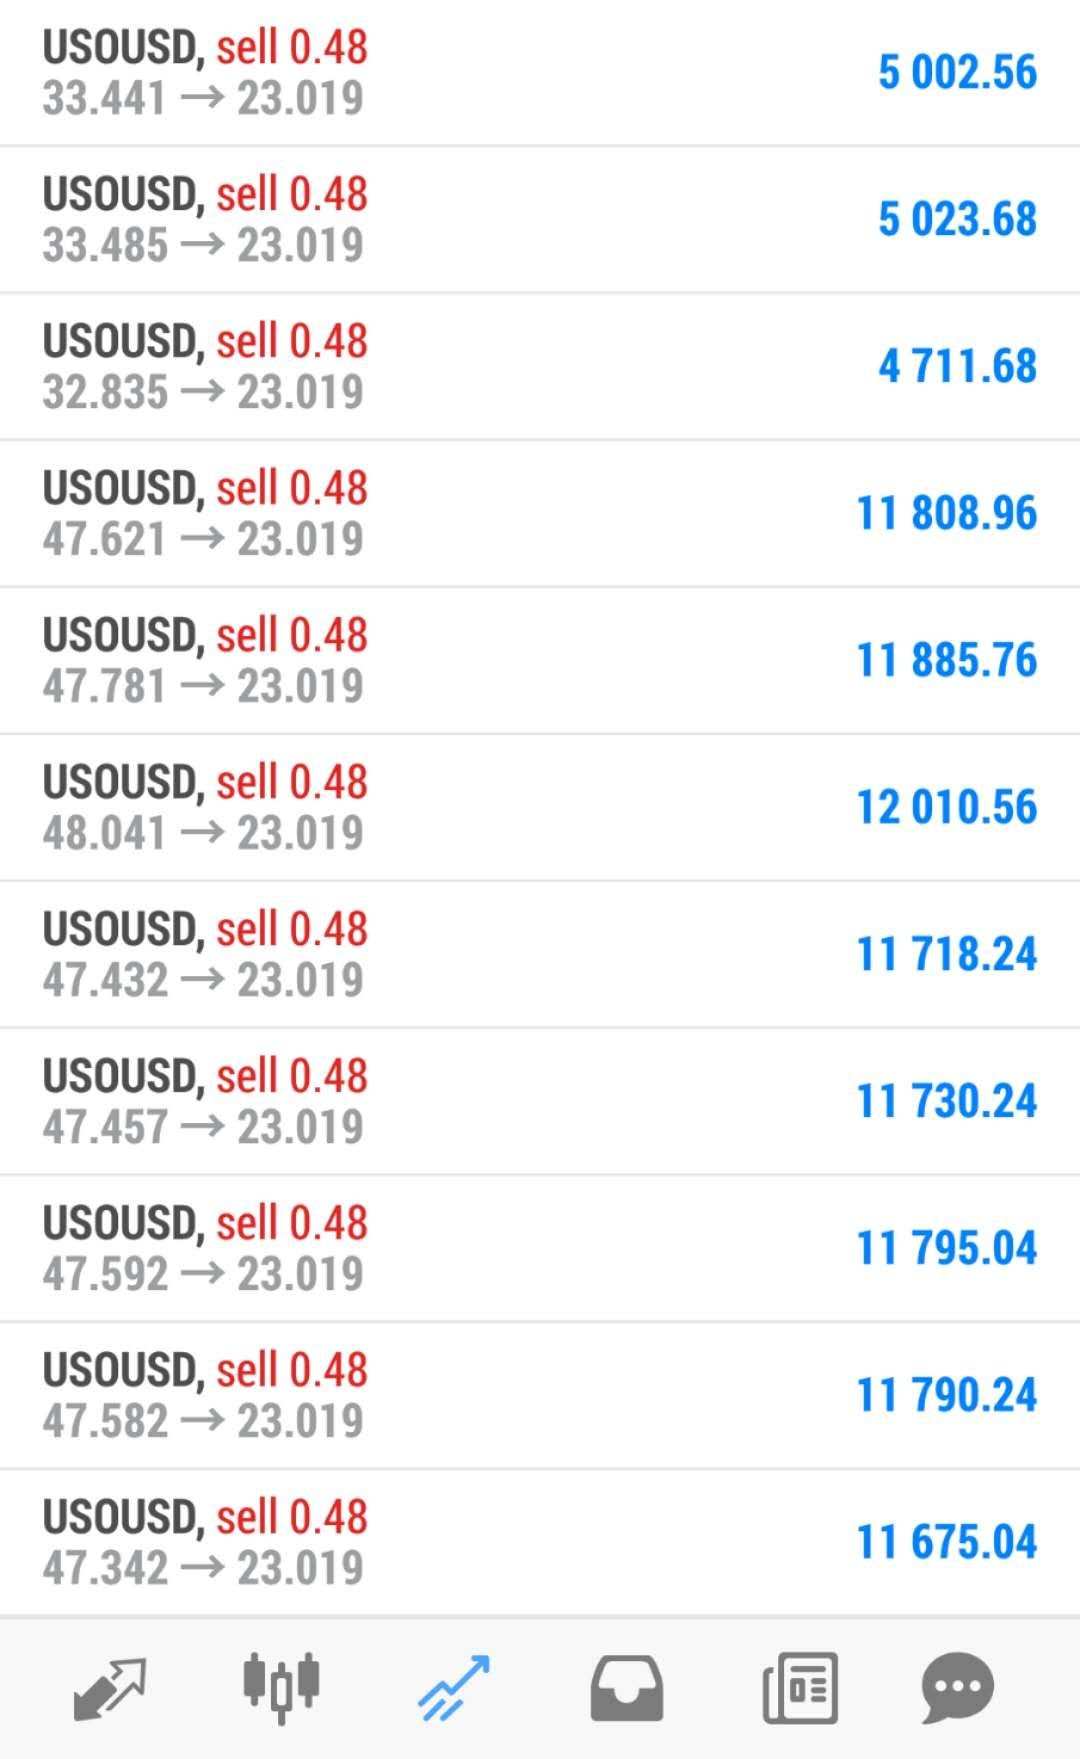Open the News newspaper icon
The image size is (1080, 1759).
[800, 1689]
